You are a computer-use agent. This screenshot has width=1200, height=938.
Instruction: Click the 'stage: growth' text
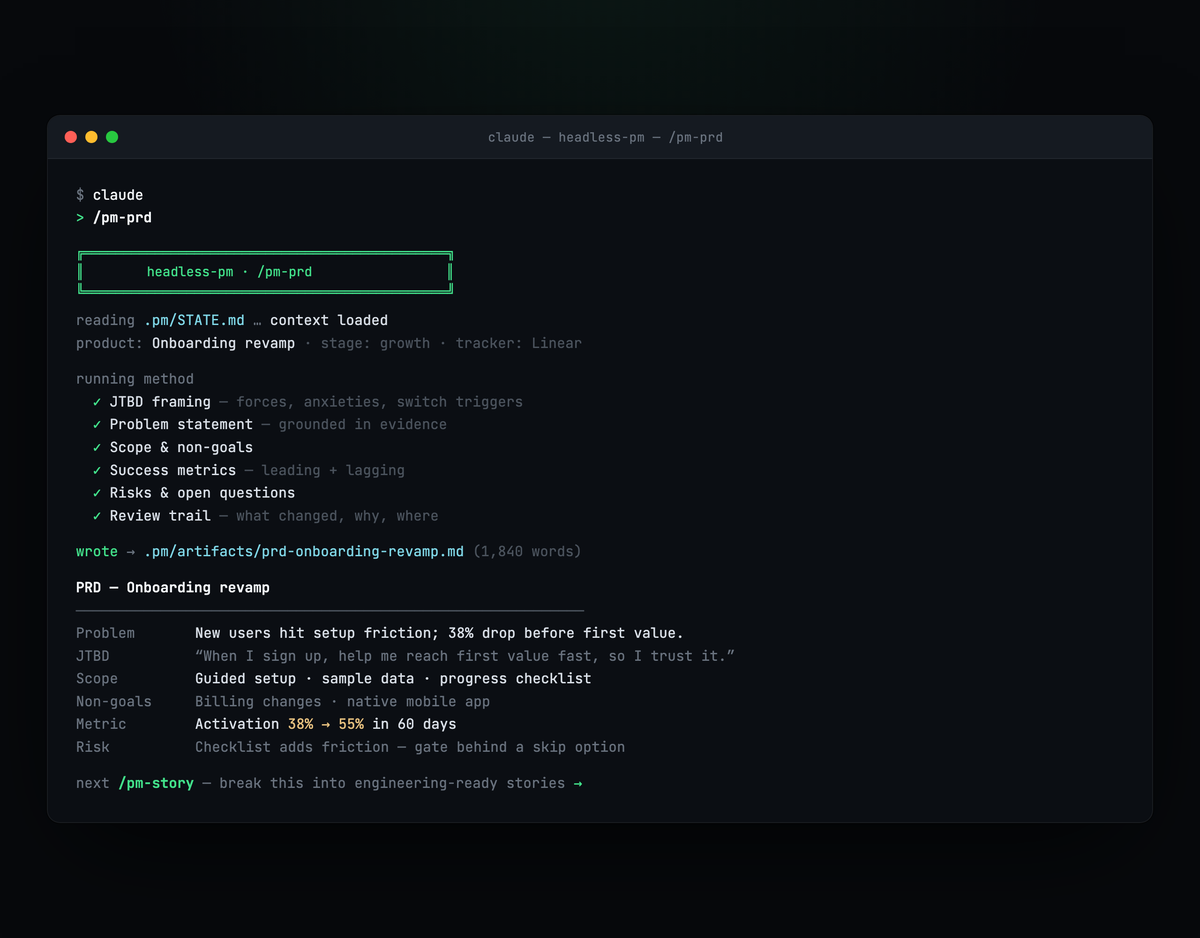click(375, 343)
